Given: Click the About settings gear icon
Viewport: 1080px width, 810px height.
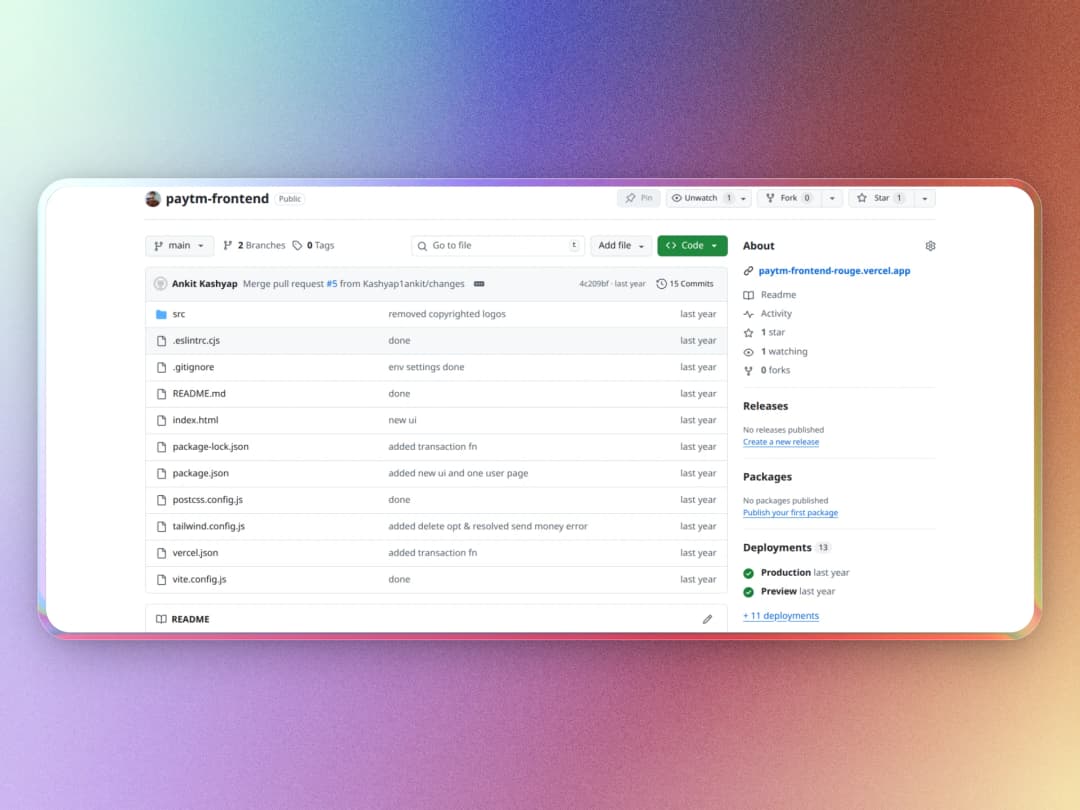Looking at the screenshot, I should click(930, 246).
